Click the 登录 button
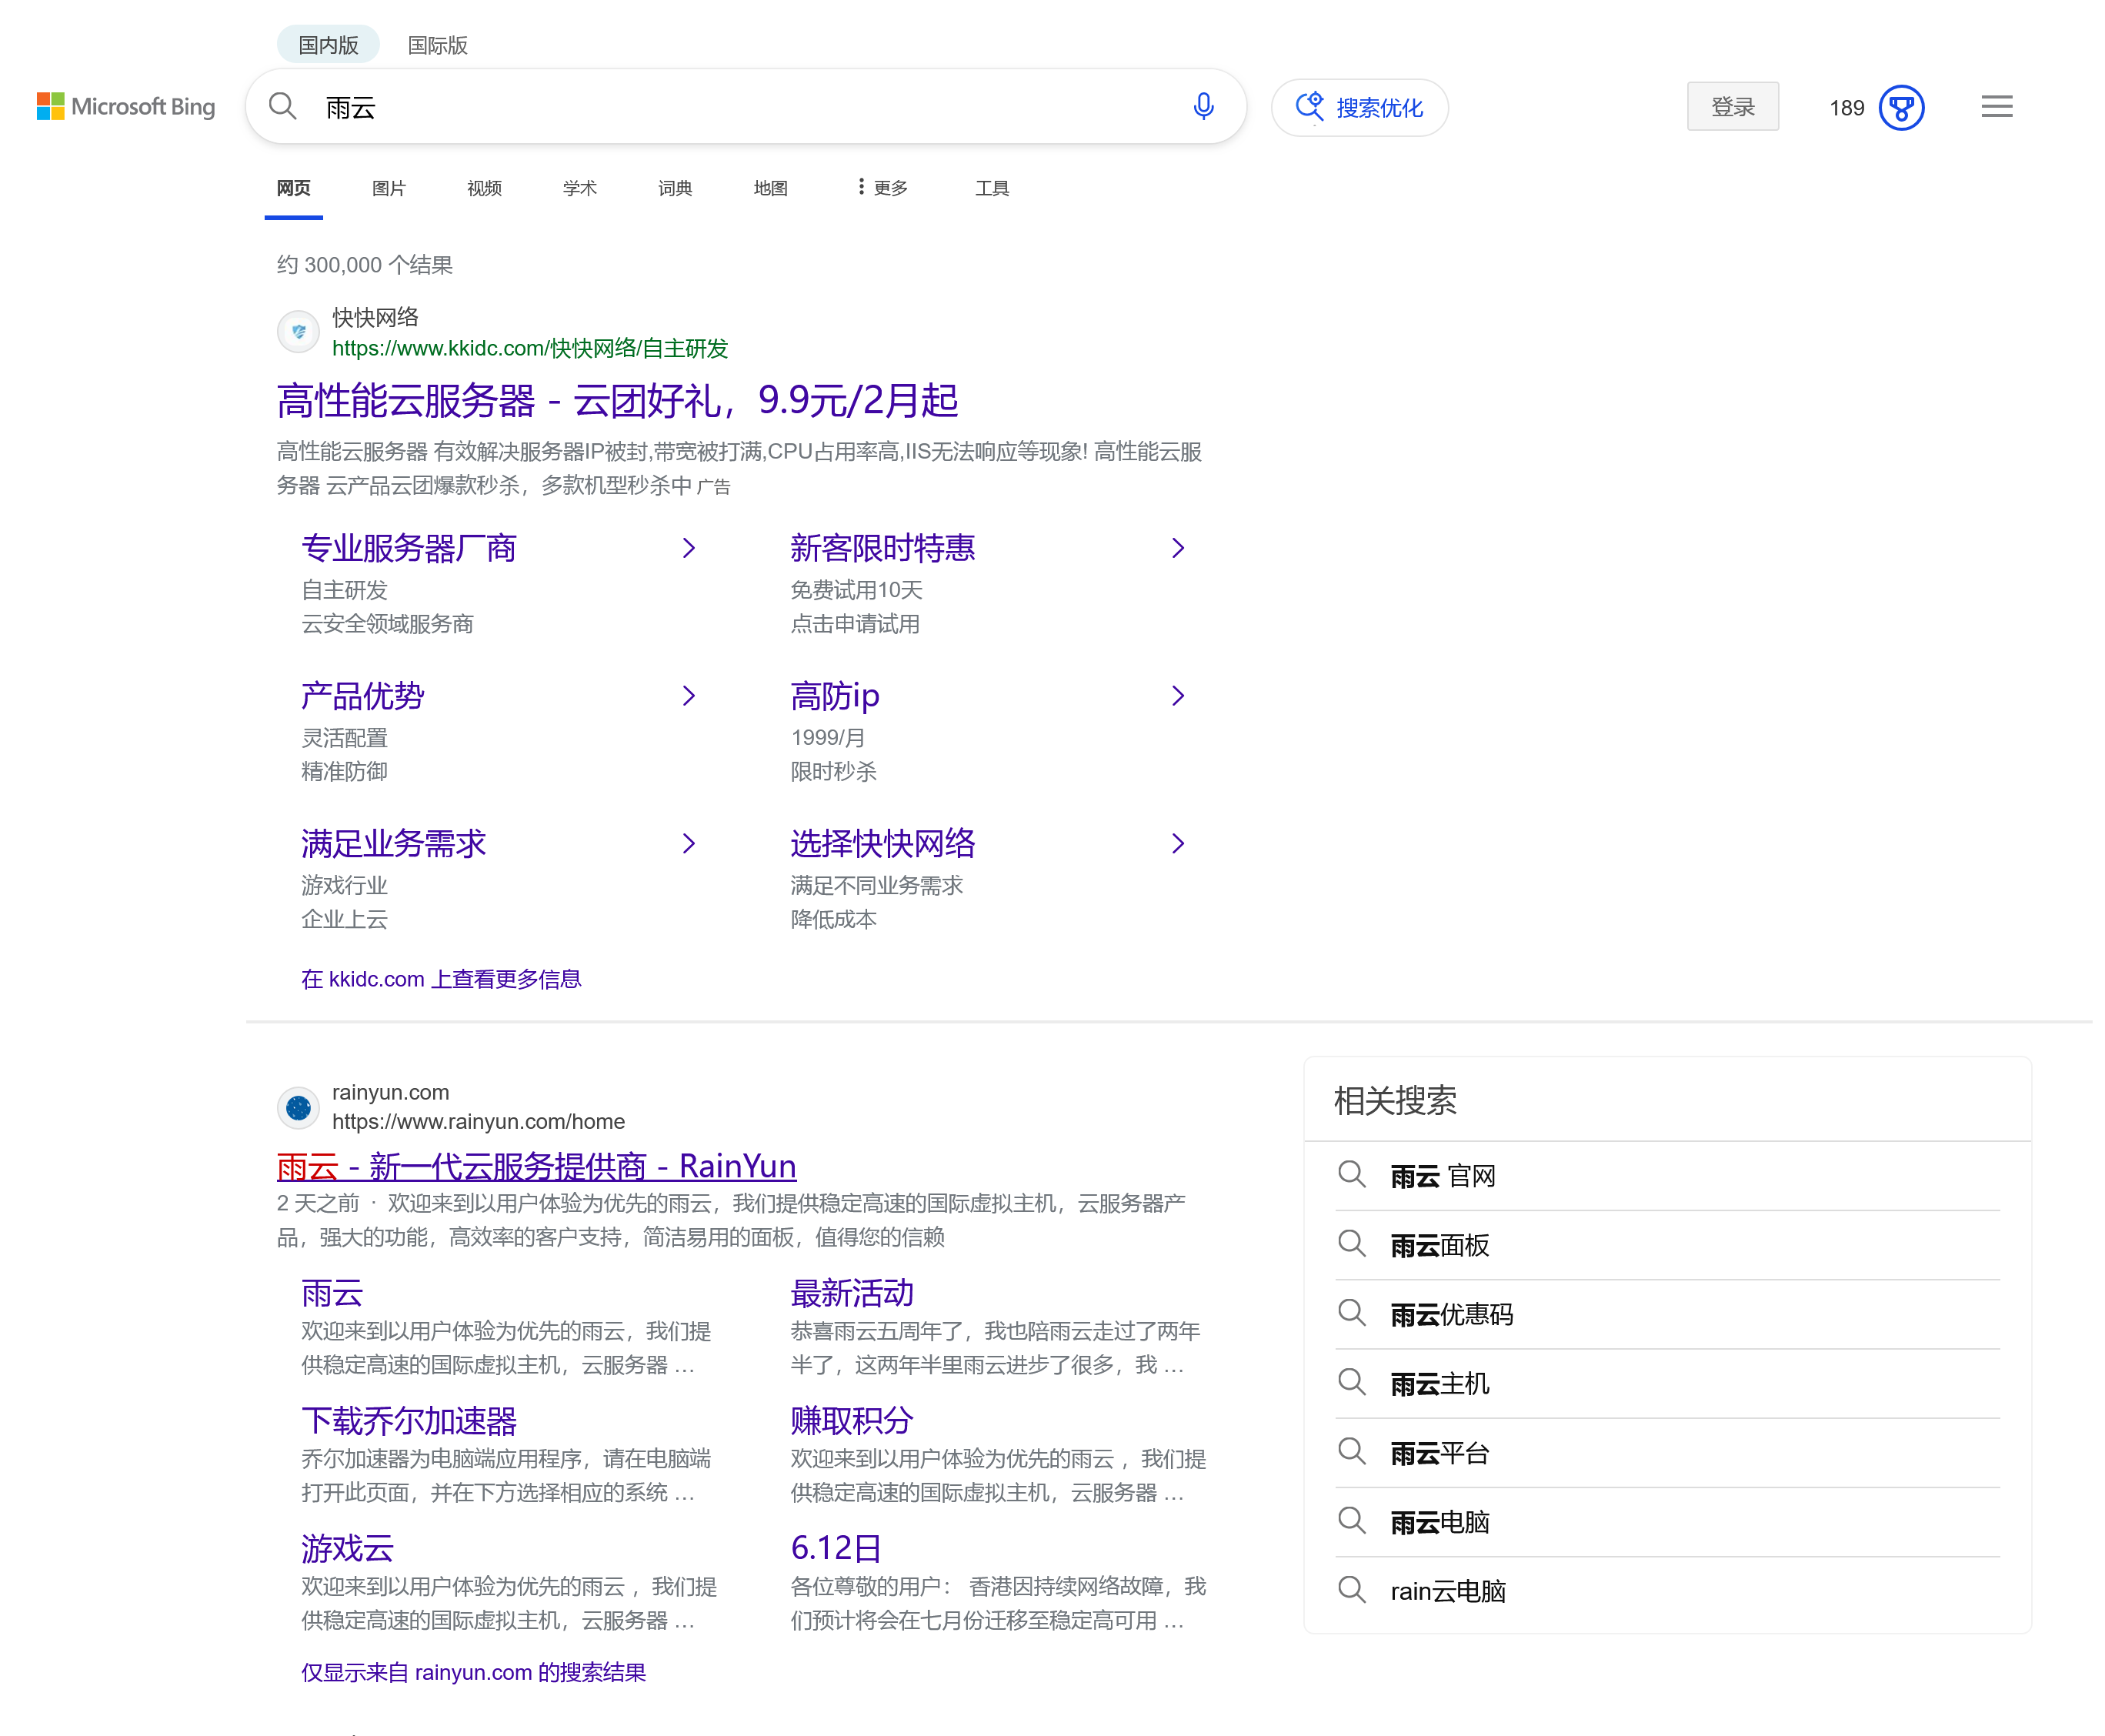The height and width of the screenshot is (1736, 2105). click(1733, 106)
